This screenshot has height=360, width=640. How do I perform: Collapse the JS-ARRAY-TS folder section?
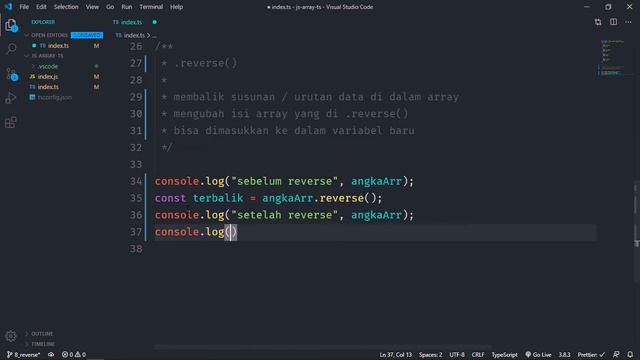27,56
